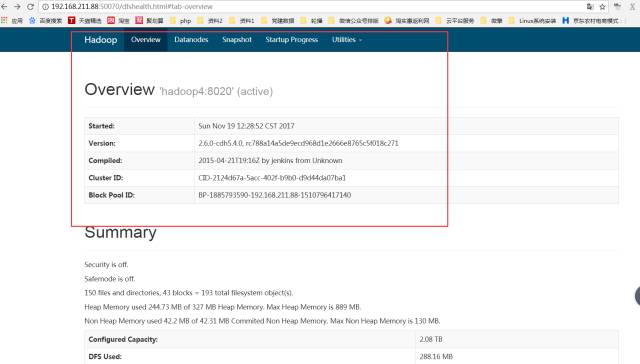Select the Started time value text
Viewport: 640px width, 364px height.
tap(246, 126)
